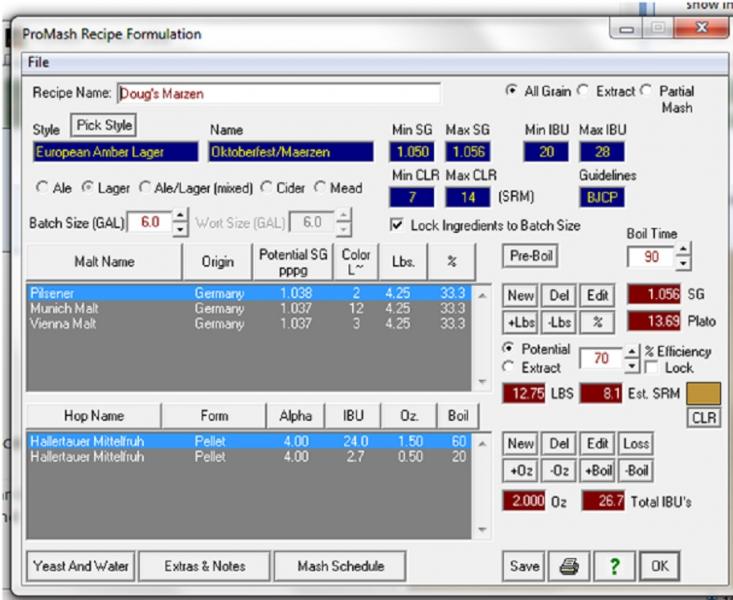Click the Batch Size value field
The height and width of the screenshot is (600, 733).
click(x=150, y=222)
